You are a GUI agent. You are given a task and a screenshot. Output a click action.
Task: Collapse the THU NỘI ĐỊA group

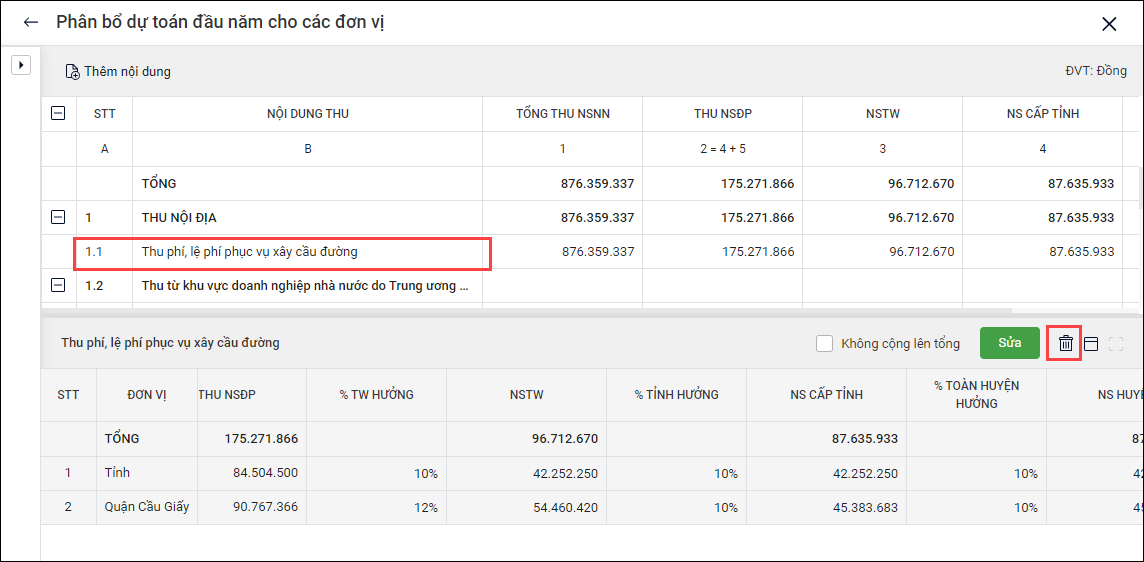pyautogui.click(x=58, y=217)
